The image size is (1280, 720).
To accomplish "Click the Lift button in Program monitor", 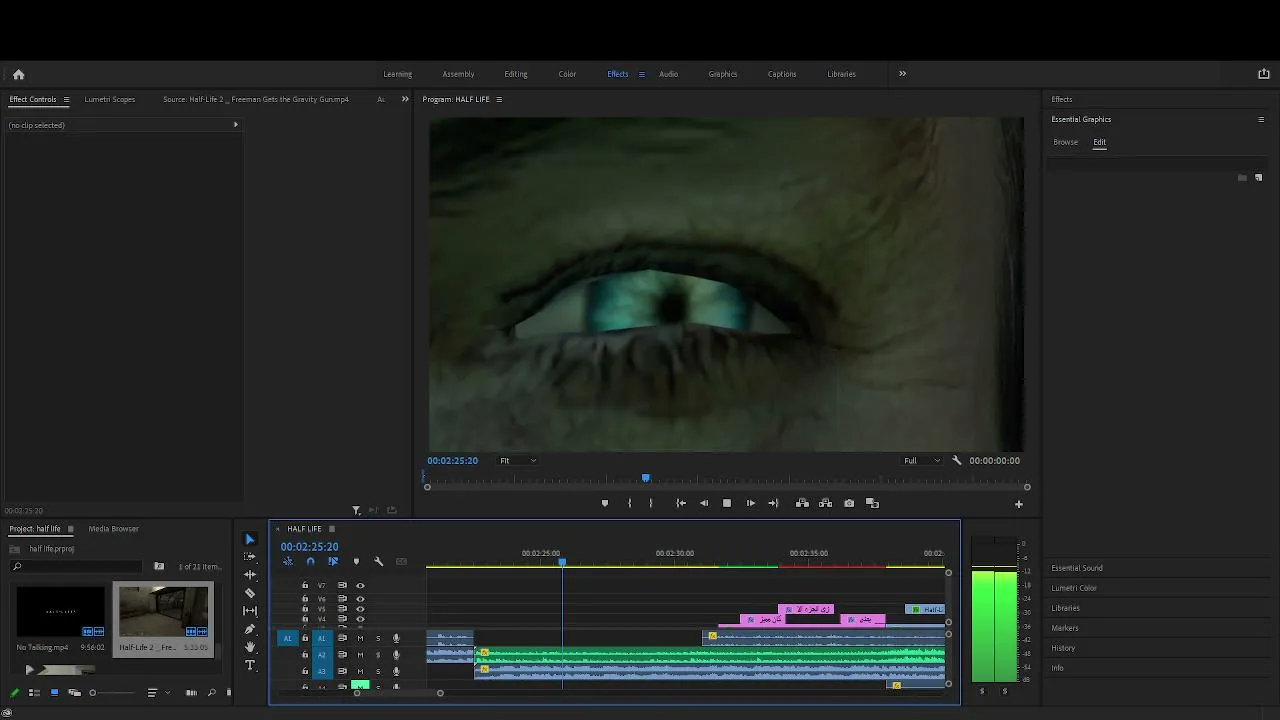I will tap(802, 503).
